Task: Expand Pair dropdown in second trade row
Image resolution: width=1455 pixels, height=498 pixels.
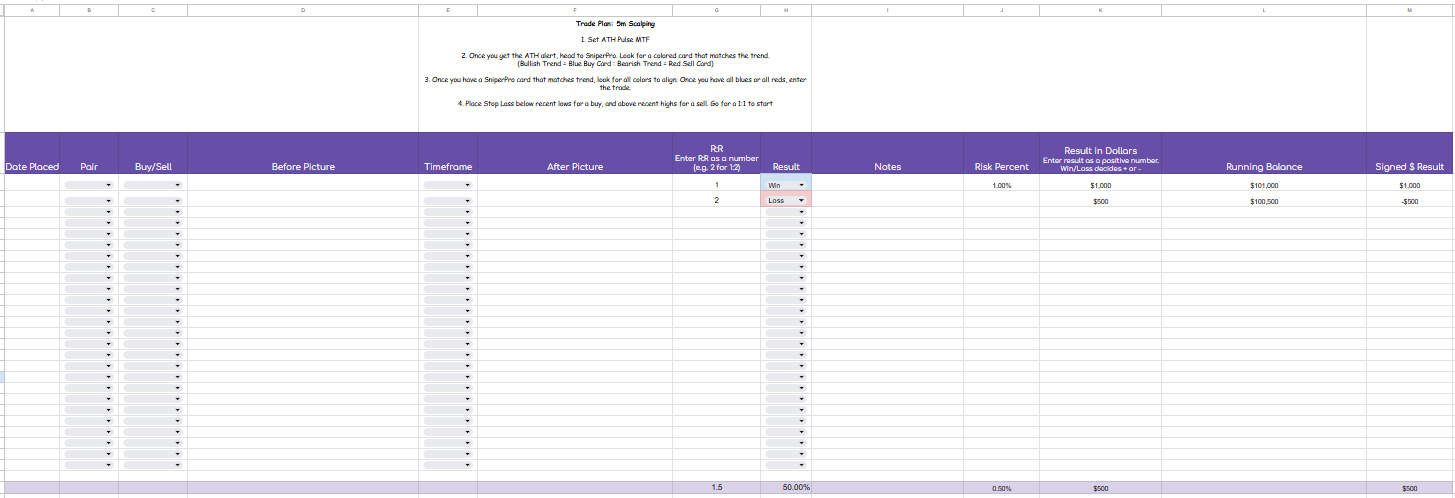Action: point(108,201)
